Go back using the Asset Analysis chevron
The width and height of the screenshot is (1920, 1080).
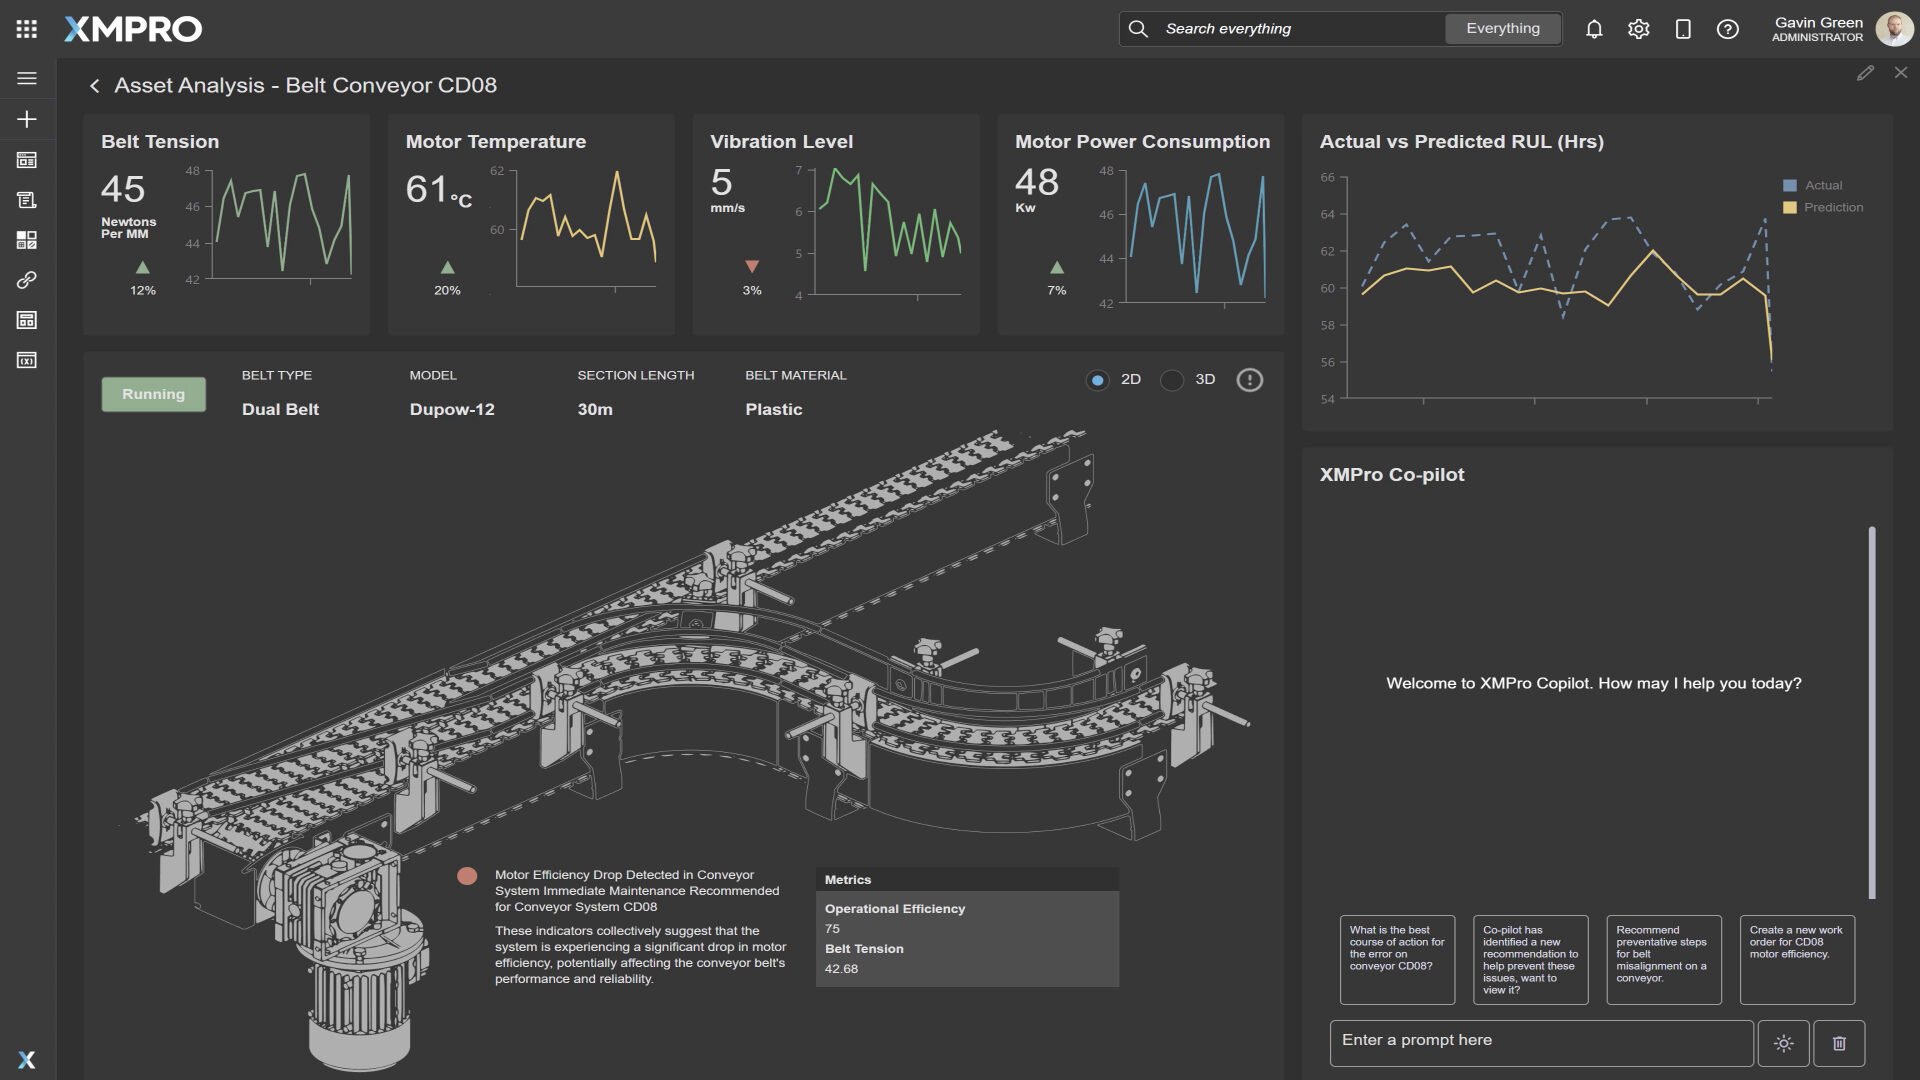[95, 86]
